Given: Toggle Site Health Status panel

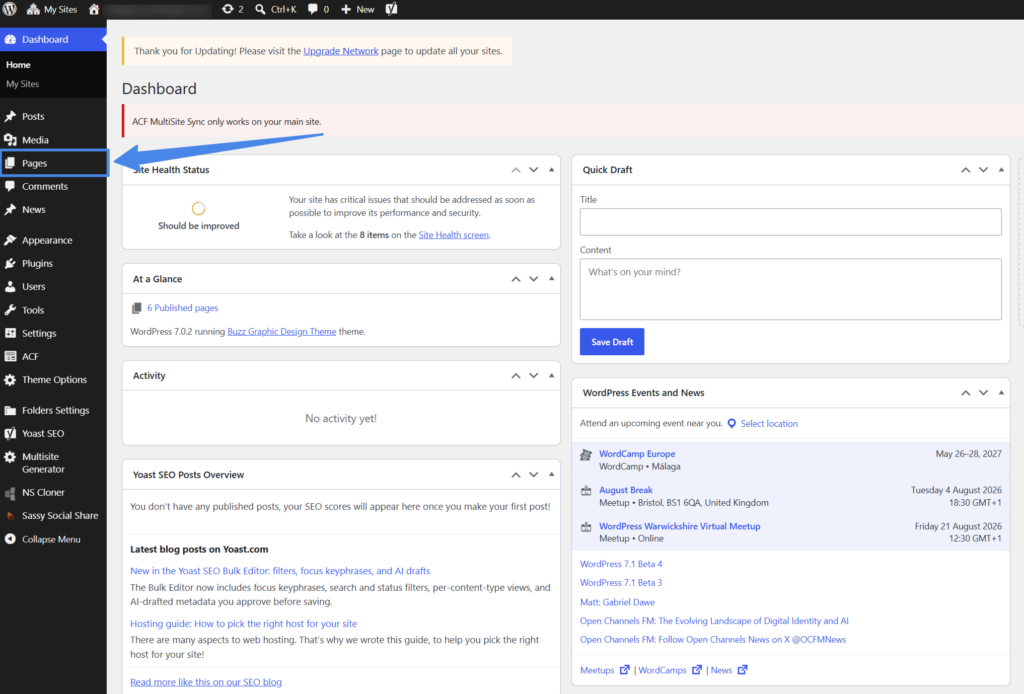Looking at the screenshot, I should coord(551,170).
